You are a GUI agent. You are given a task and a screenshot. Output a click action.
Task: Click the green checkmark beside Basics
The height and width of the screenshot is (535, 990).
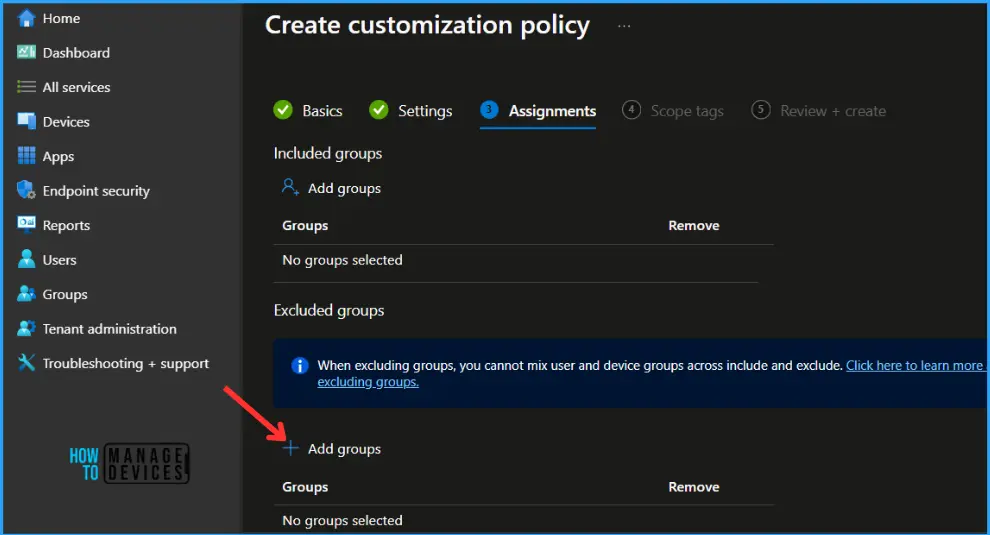(x=283, y=110)
